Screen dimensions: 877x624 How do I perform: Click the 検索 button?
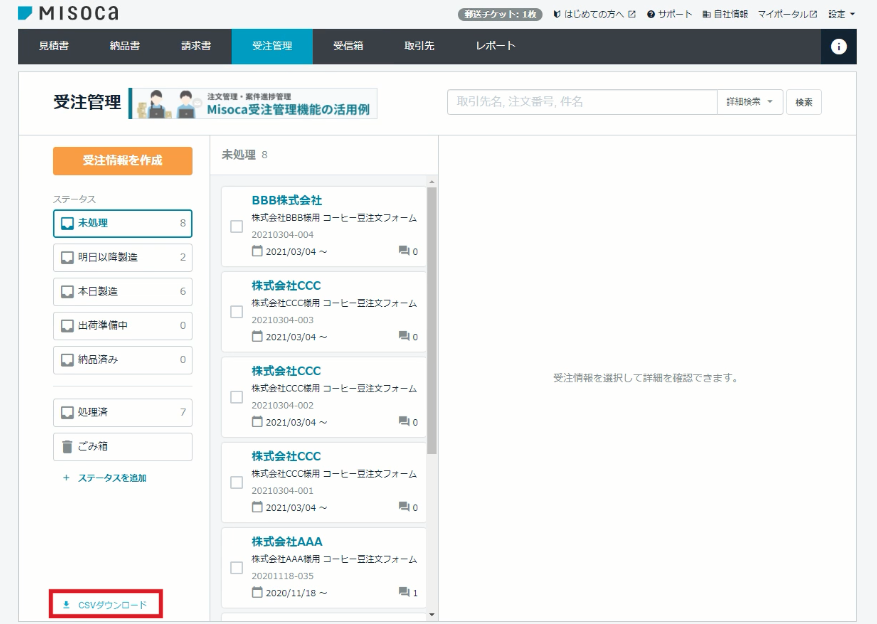(804, 102)
